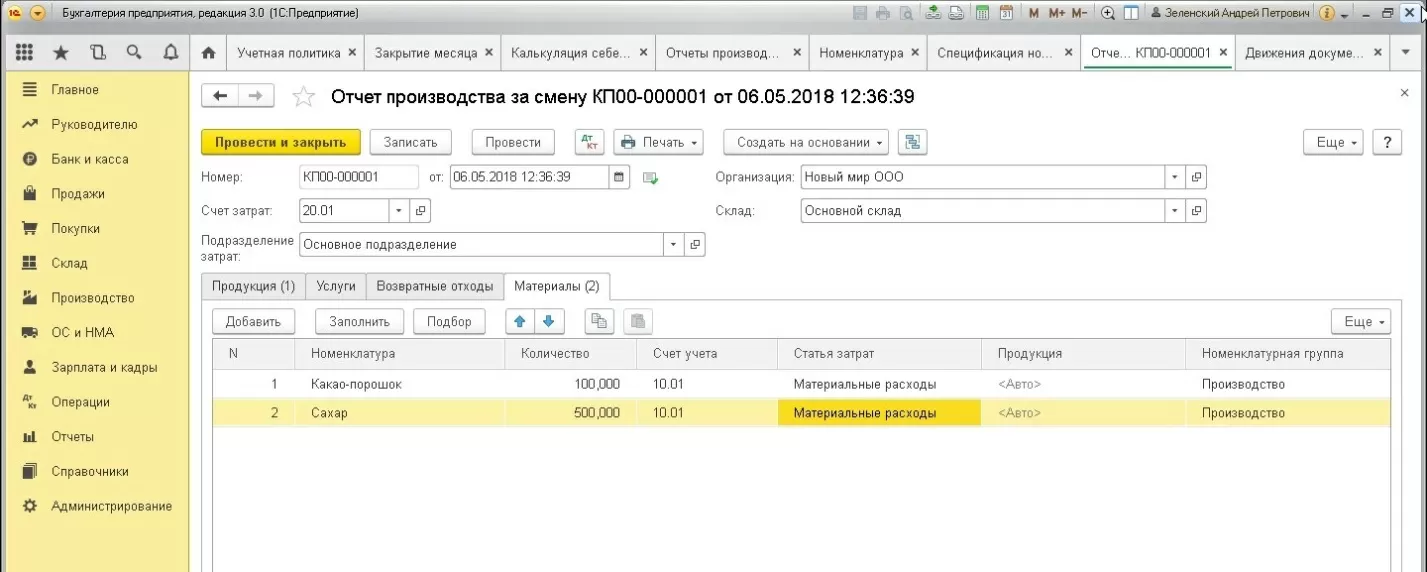Screen dimensions: 1427x572
Task: Open the calculator icon in title bar
Action: pos(983,13)
